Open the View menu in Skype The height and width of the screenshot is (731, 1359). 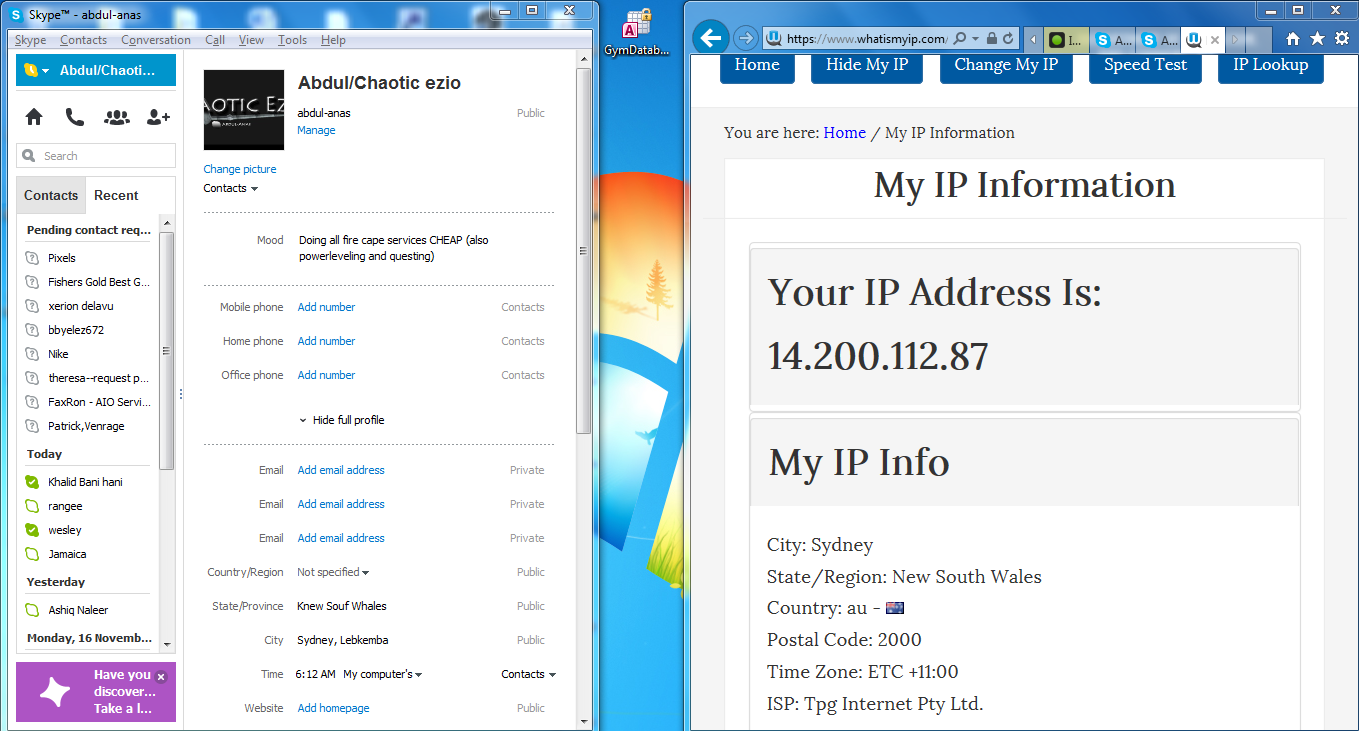click(x=251, y=40)
